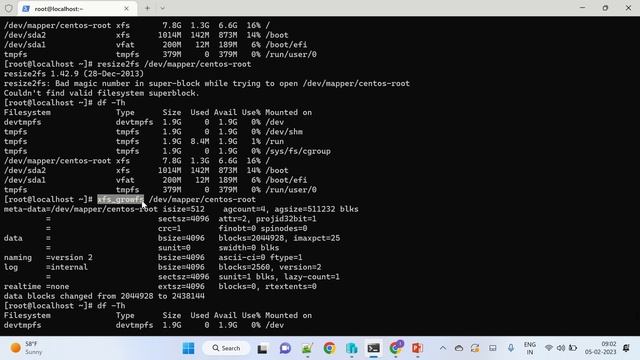Click "naming =version 2" output line
This screenshot has width=640, height=360.
click(48, 257)
